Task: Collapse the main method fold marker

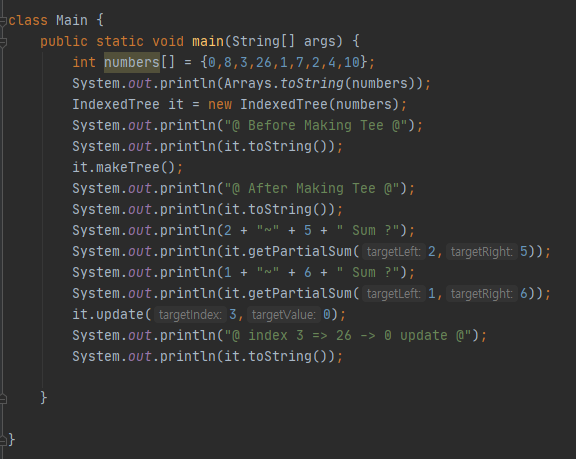Action: [x=3, y=42]
